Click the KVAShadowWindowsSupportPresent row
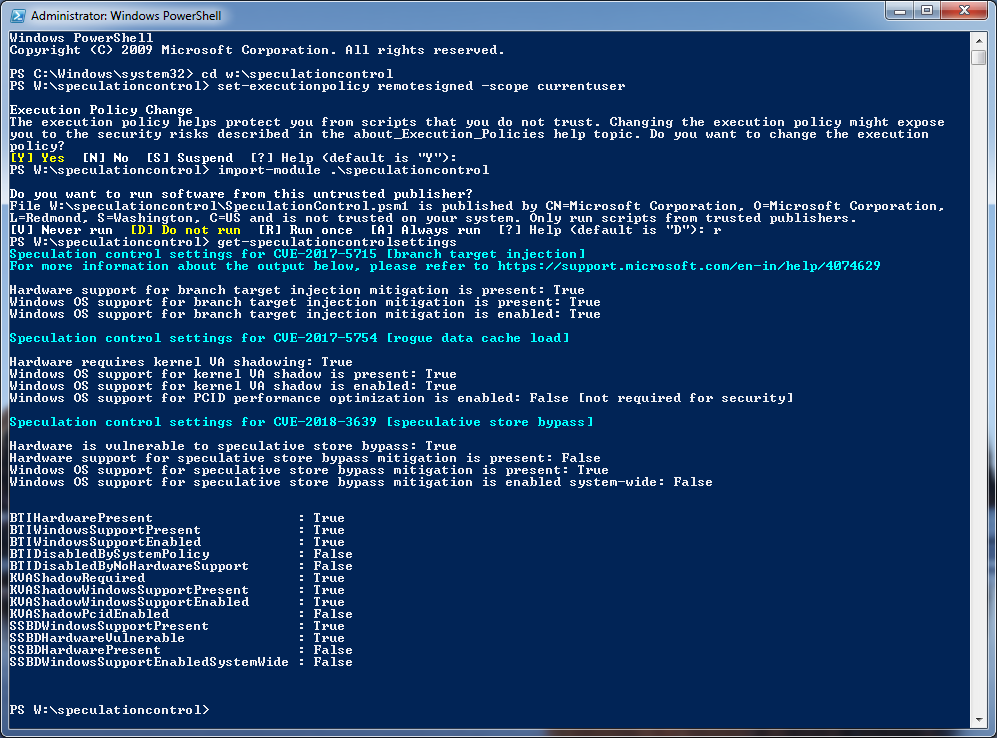The image size is (997, 738). 177,590
